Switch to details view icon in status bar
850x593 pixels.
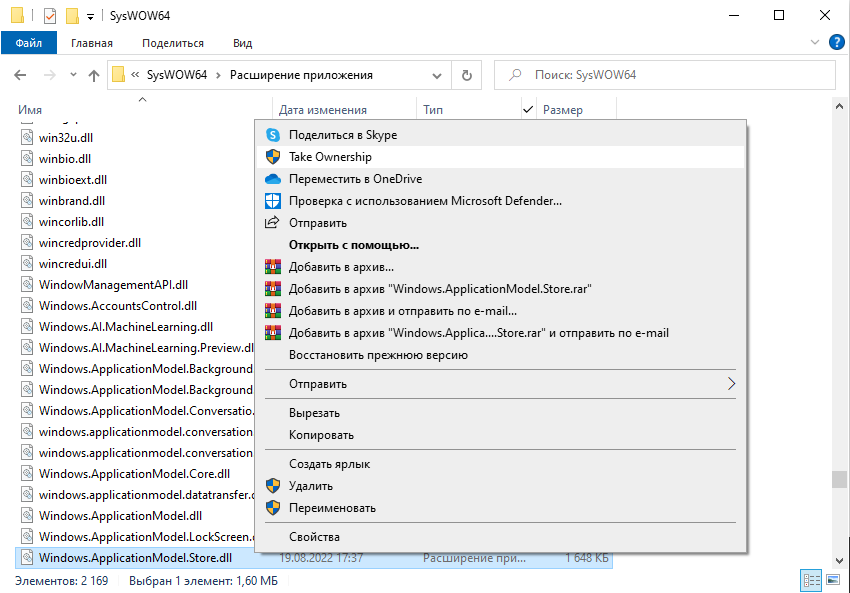point(811,581)
